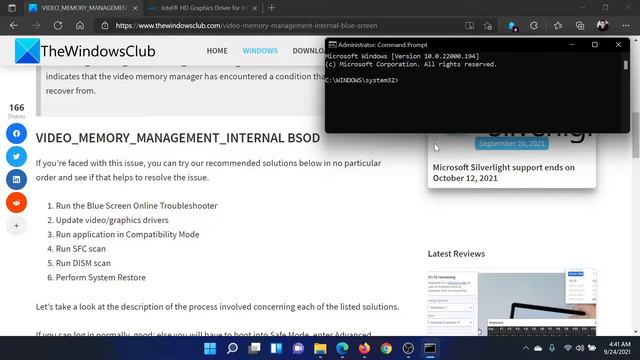Open a new browser tab
The width and height of the screenshot is (640, 360).
pyautogui.click(x=271, y=8)
